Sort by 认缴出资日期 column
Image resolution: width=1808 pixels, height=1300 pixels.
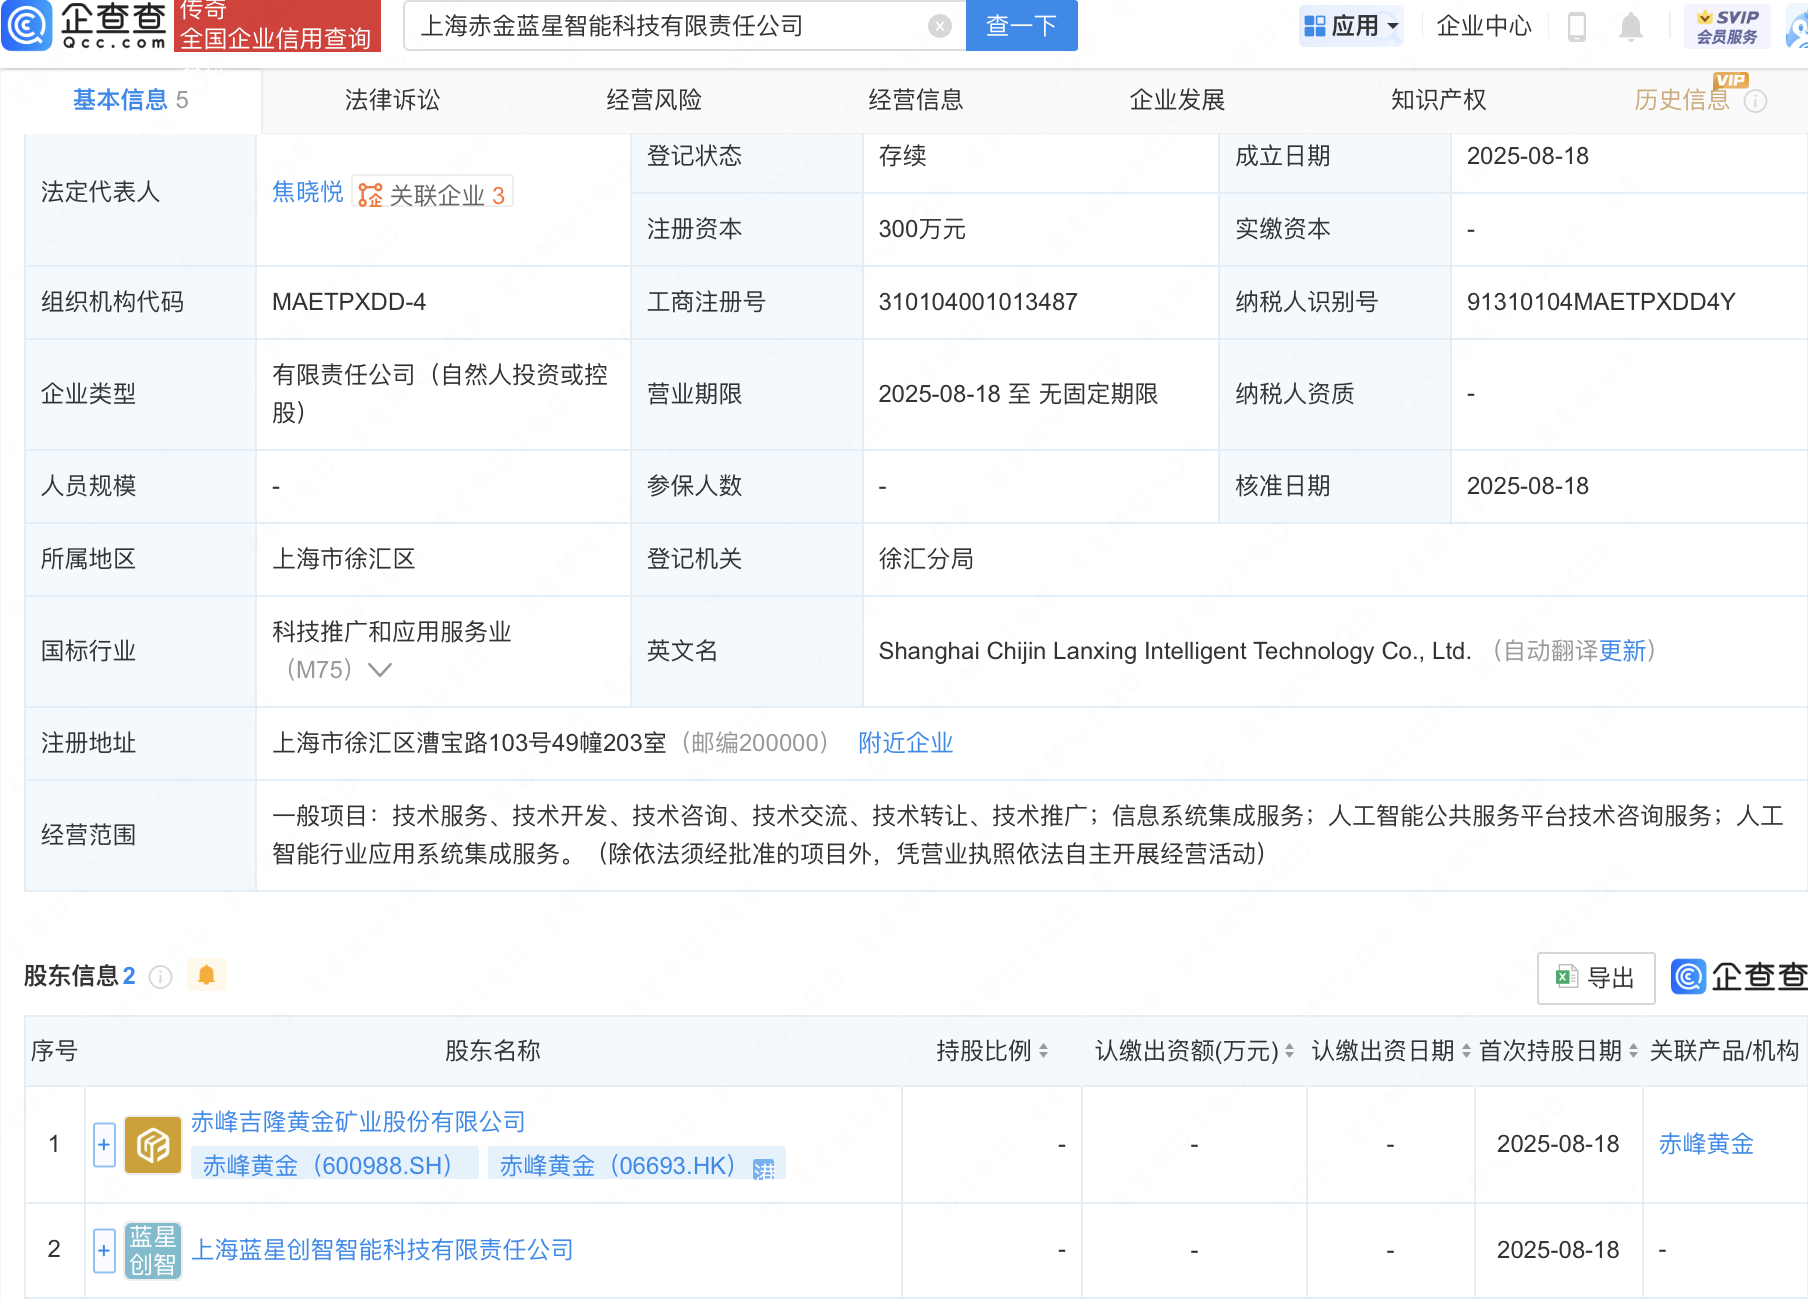pos(1466,1051)
